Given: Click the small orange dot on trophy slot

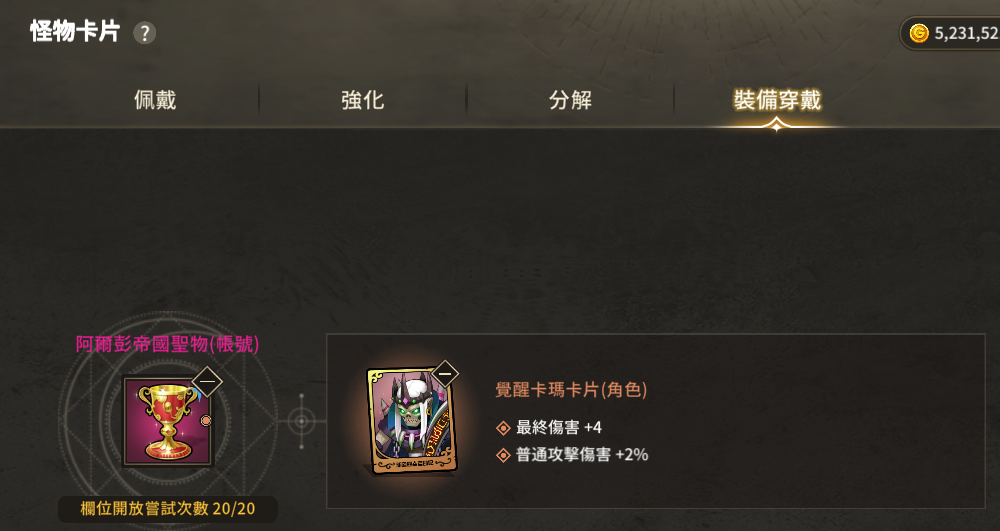Looking at the screenshot, I should tap(205, 421).
